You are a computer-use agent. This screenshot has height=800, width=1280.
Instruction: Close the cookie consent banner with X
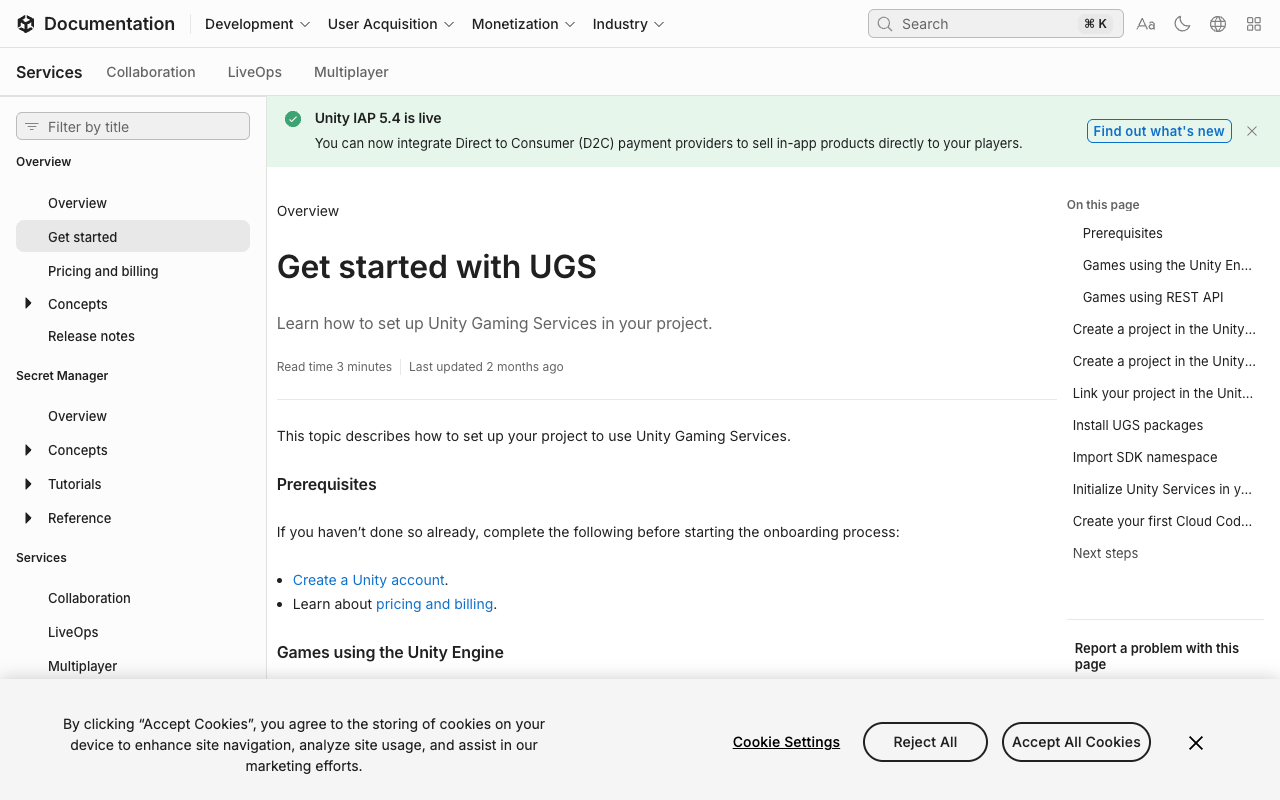(1196, 742)
